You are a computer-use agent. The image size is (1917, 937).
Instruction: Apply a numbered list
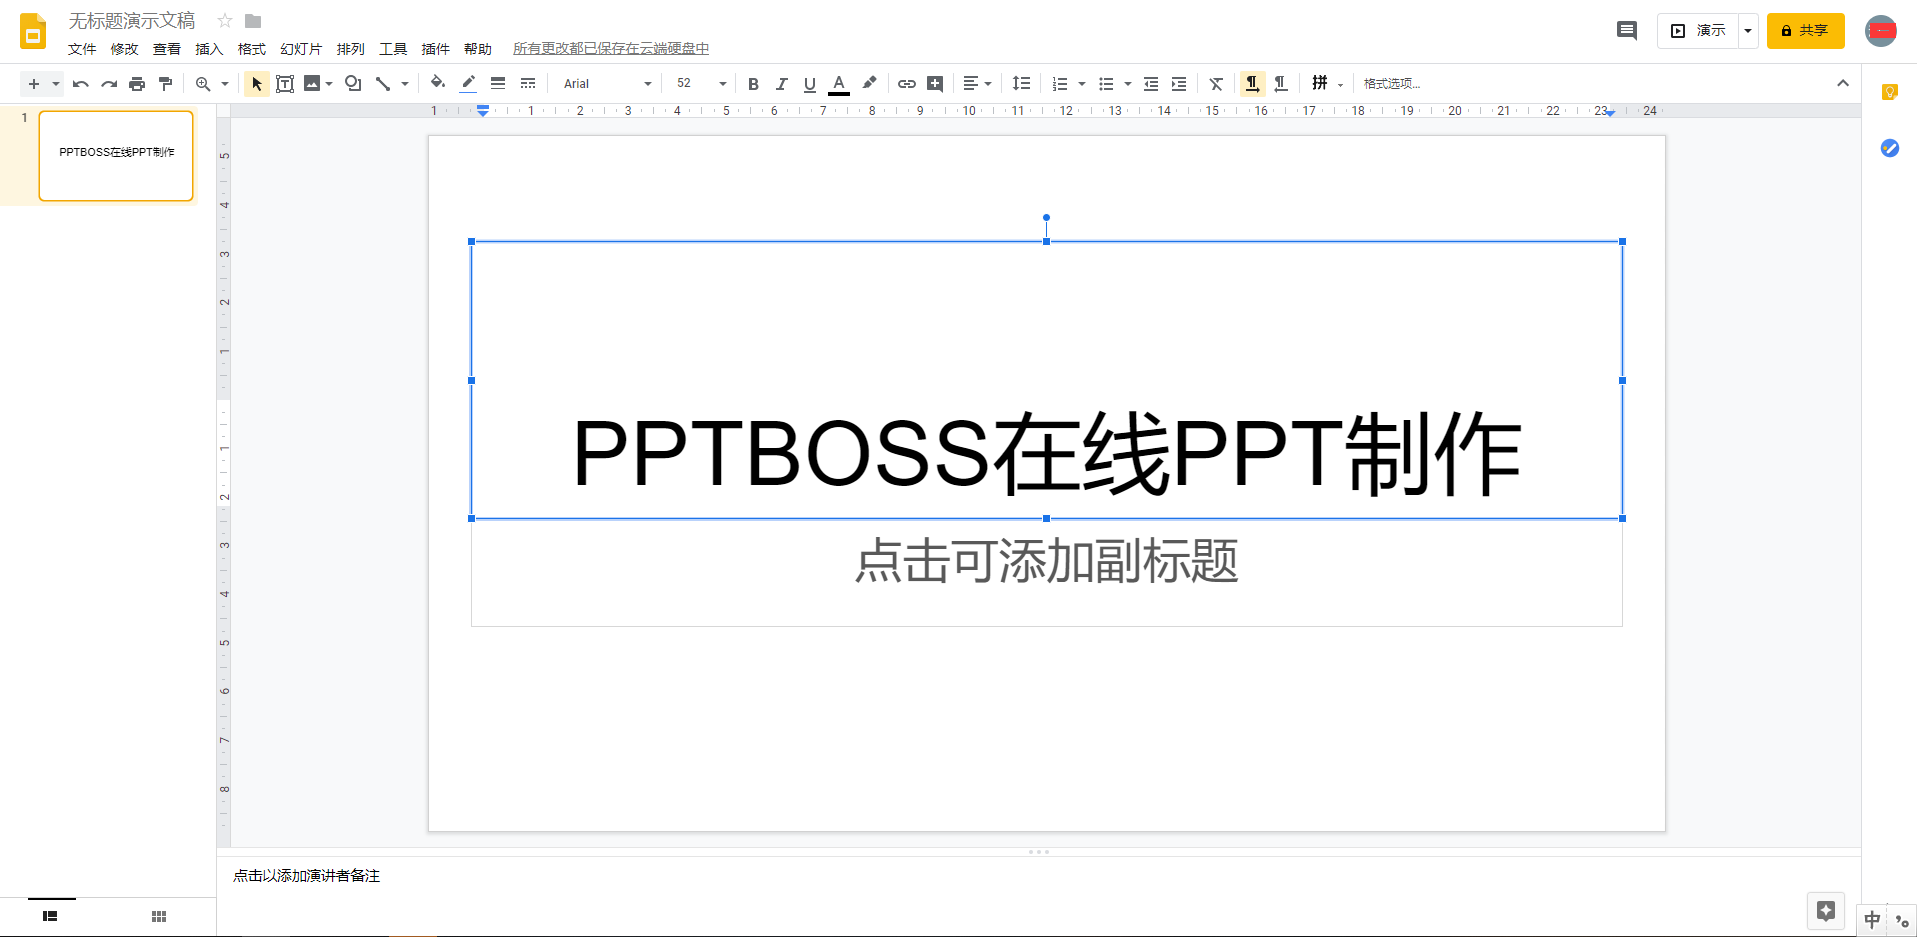(1060, 84)
